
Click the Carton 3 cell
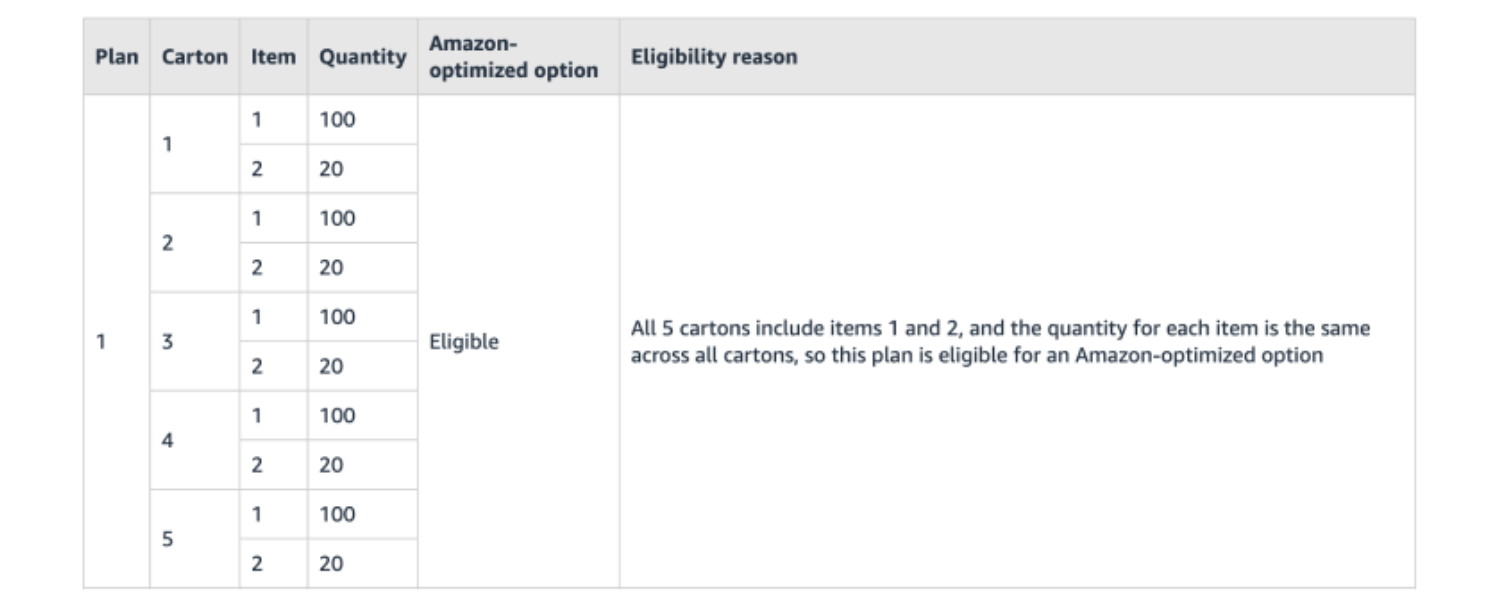click(168, 342)
